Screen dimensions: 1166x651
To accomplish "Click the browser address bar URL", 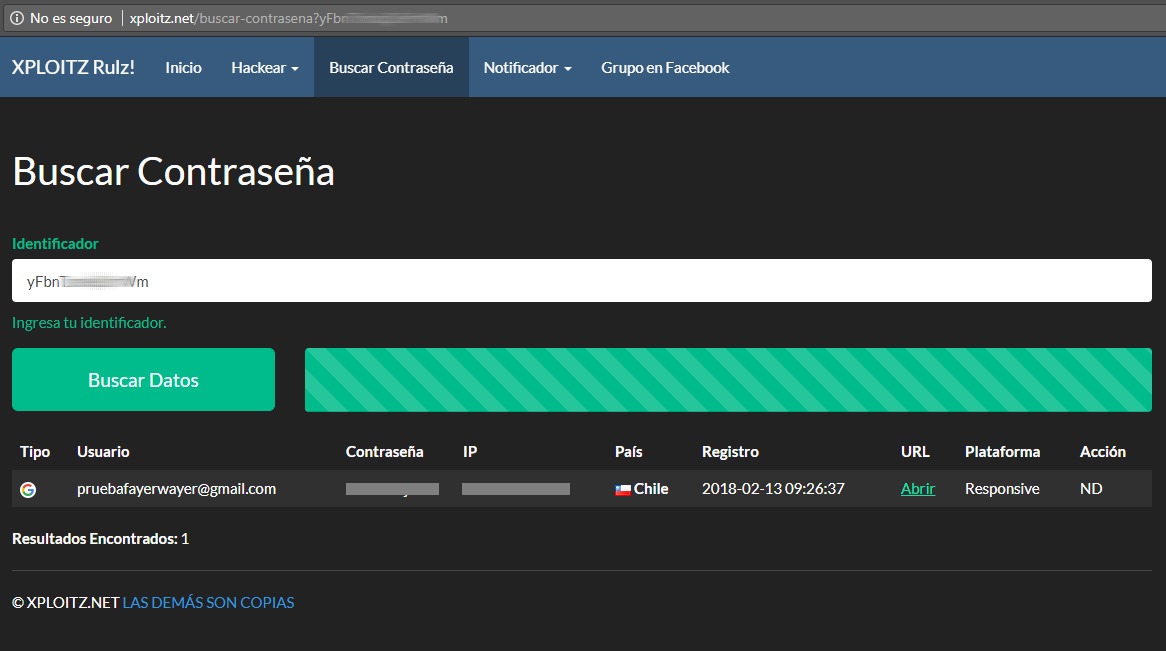I will 289,19.
